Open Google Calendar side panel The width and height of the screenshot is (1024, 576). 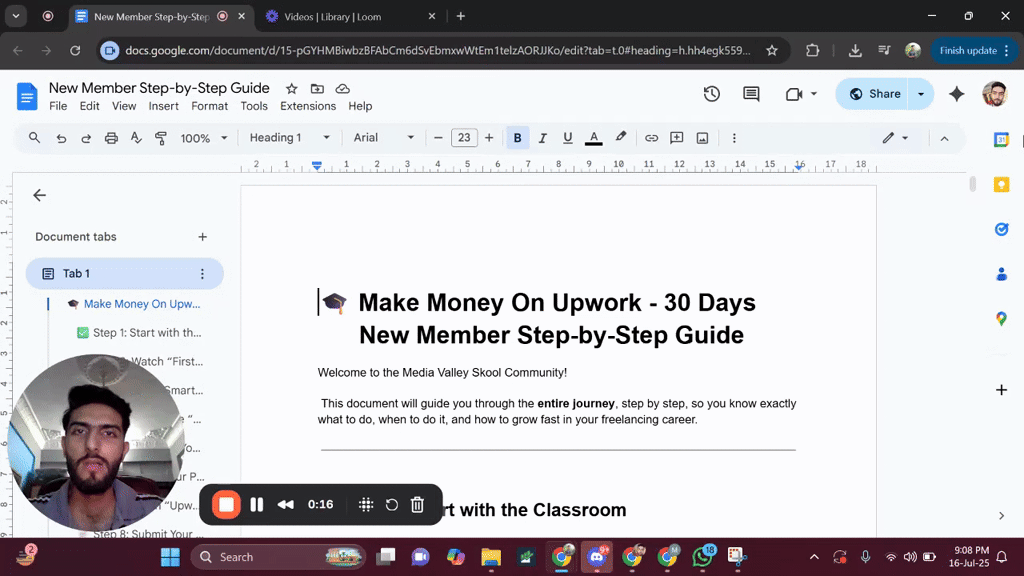pyautogui.click(x=1001, y=140)
